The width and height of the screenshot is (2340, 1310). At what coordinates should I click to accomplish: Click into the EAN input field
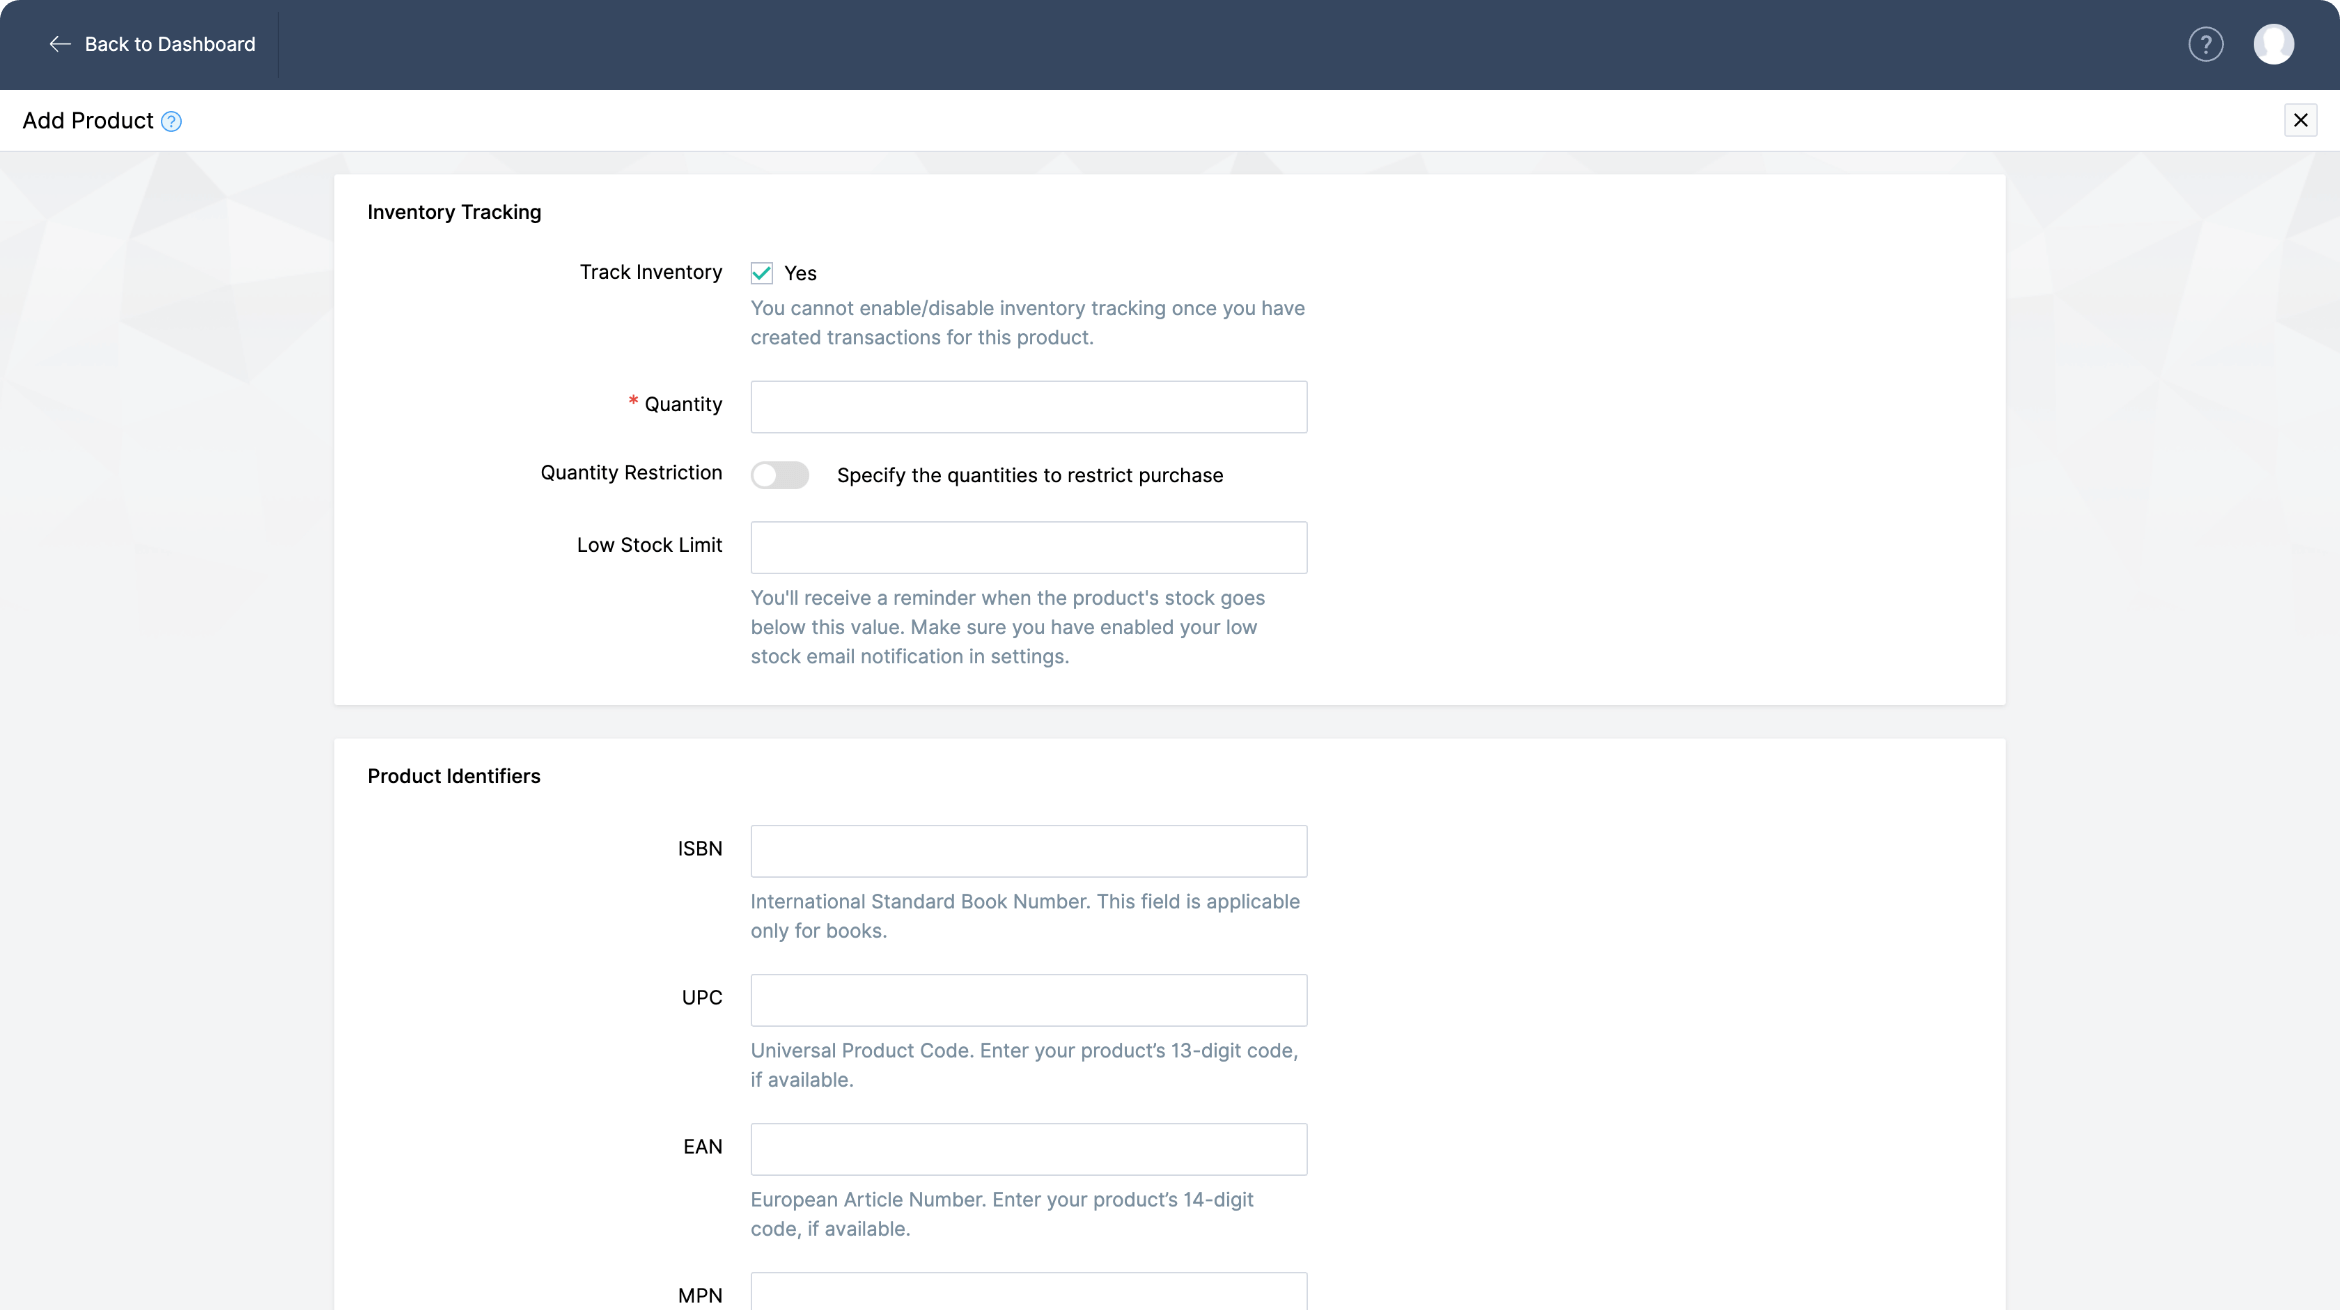1028,1149
